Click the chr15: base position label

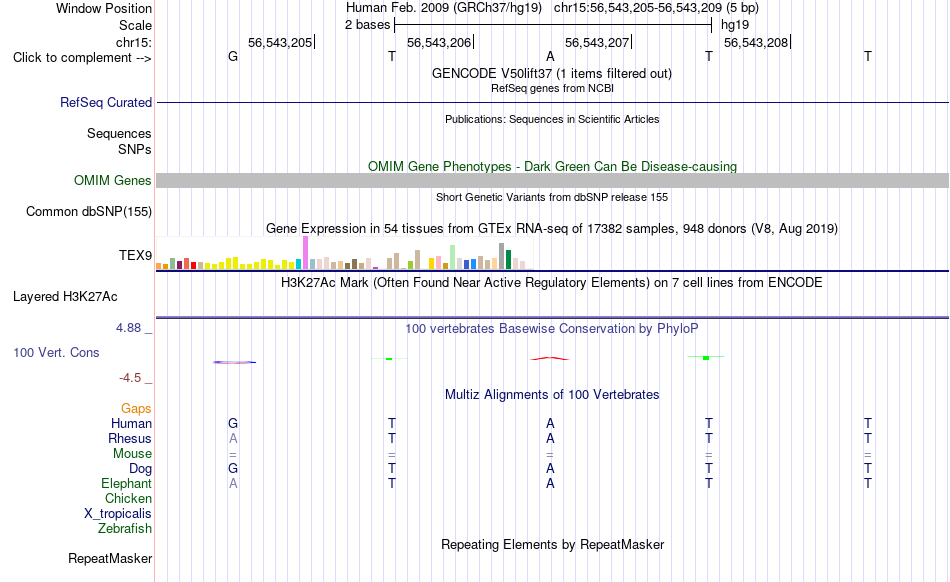[x=133, y=42]
